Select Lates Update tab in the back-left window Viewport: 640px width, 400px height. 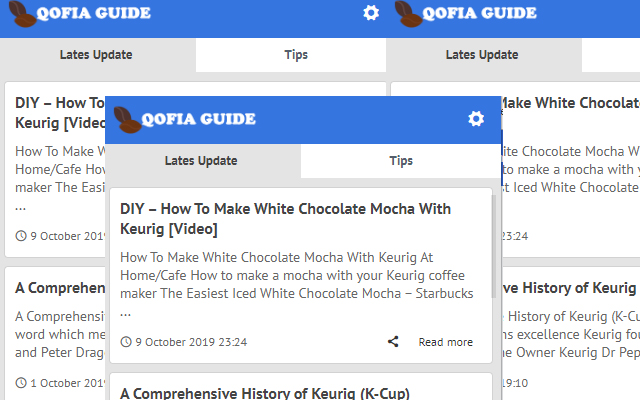pos(96,55)
